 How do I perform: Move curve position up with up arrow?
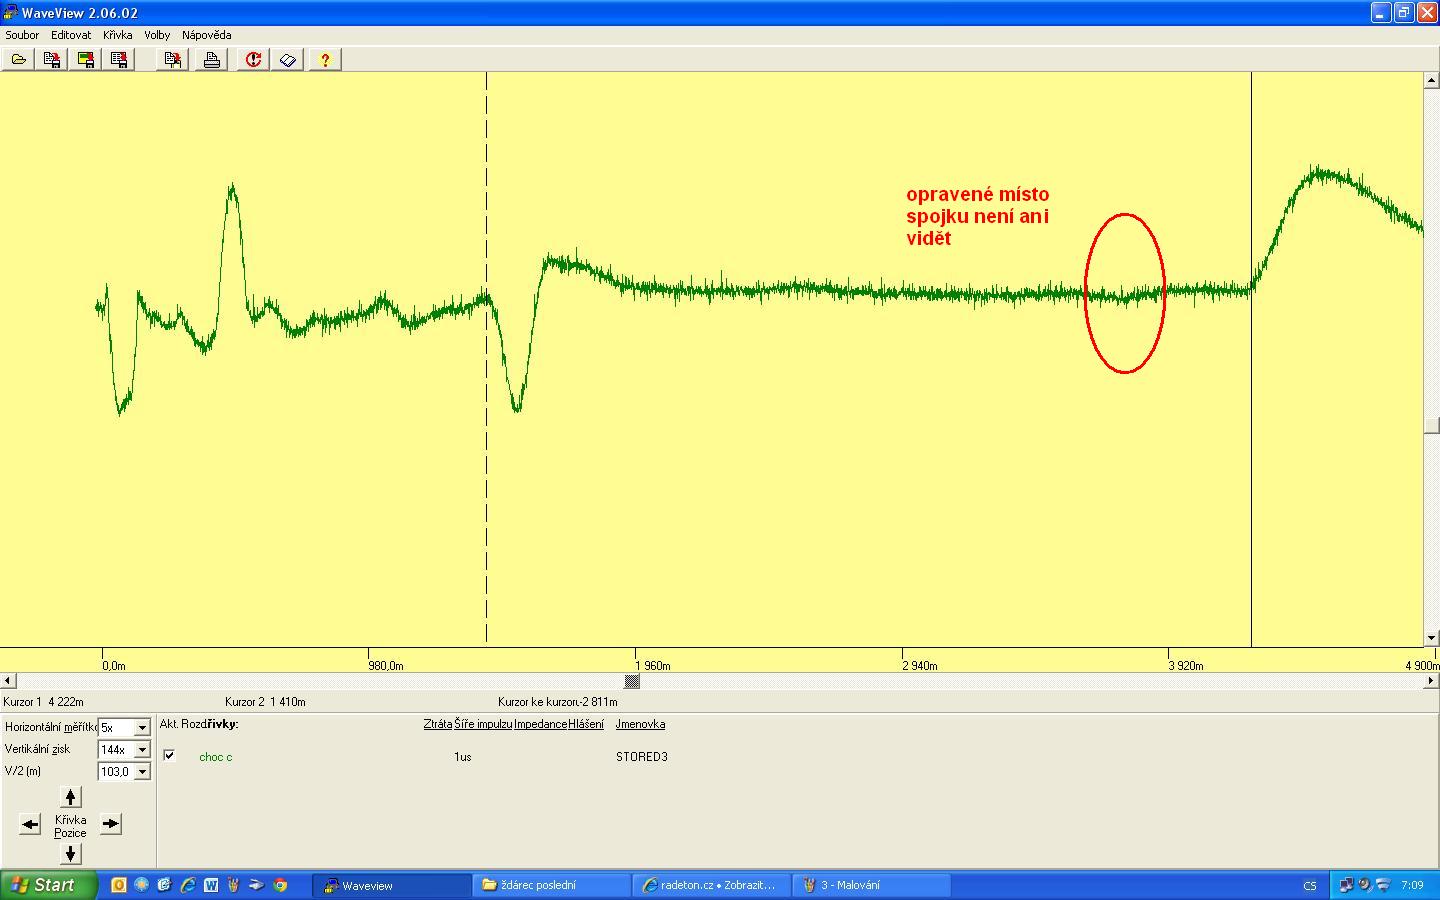coord(70,797)
